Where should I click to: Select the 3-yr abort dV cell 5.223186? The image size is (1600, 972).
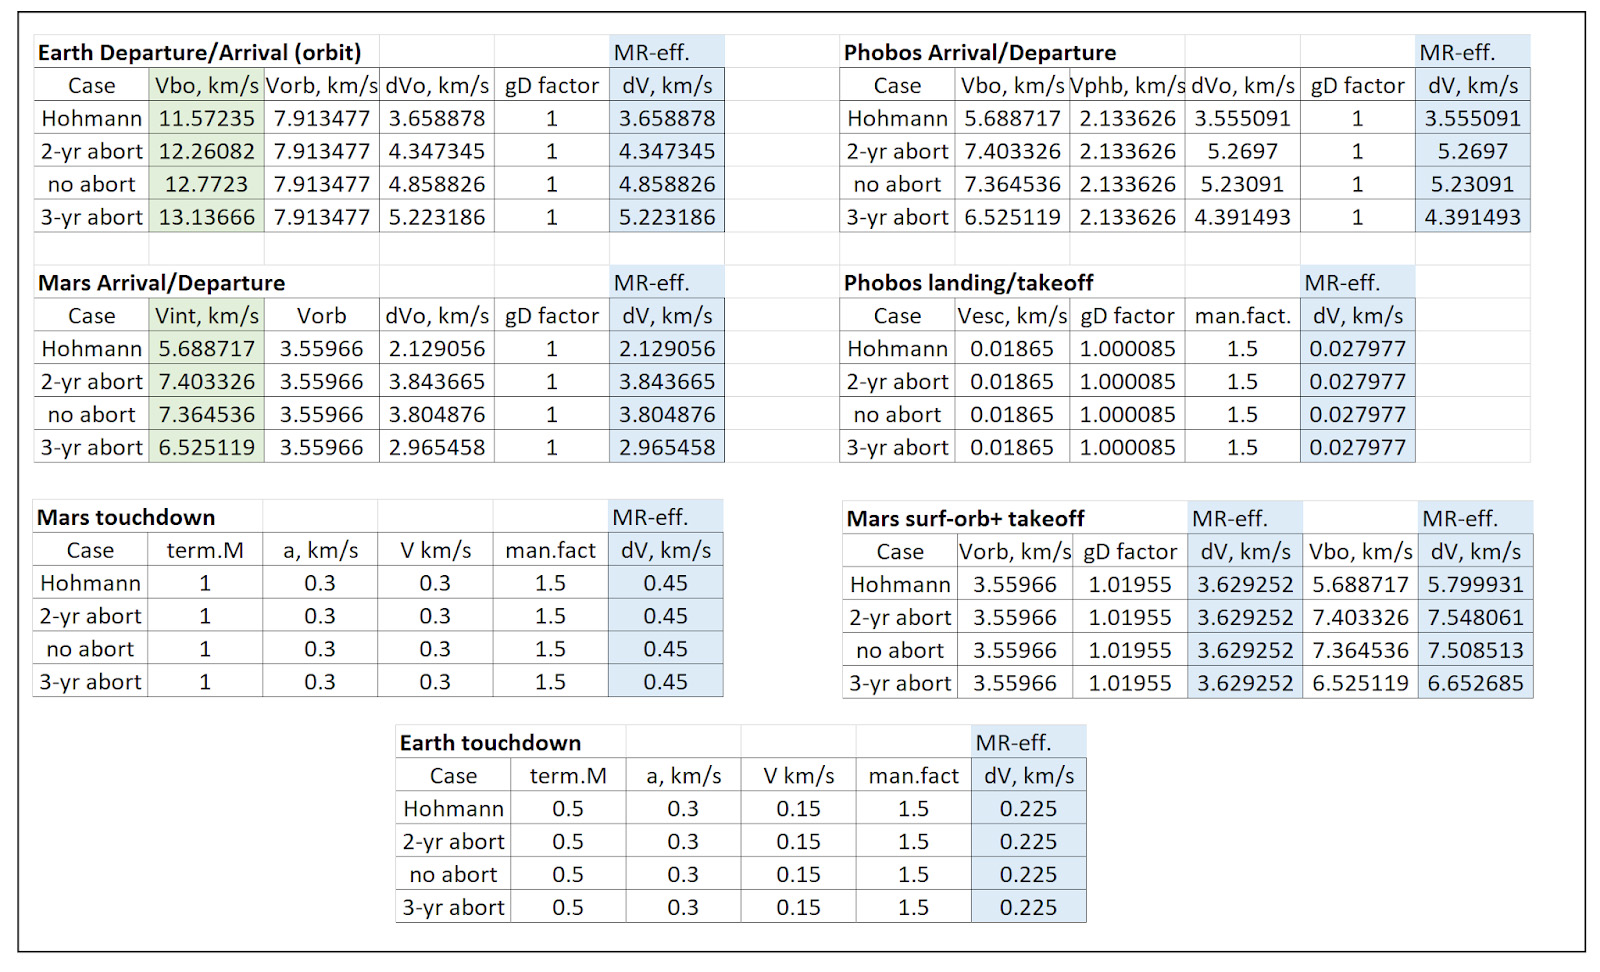coord(667,217)
